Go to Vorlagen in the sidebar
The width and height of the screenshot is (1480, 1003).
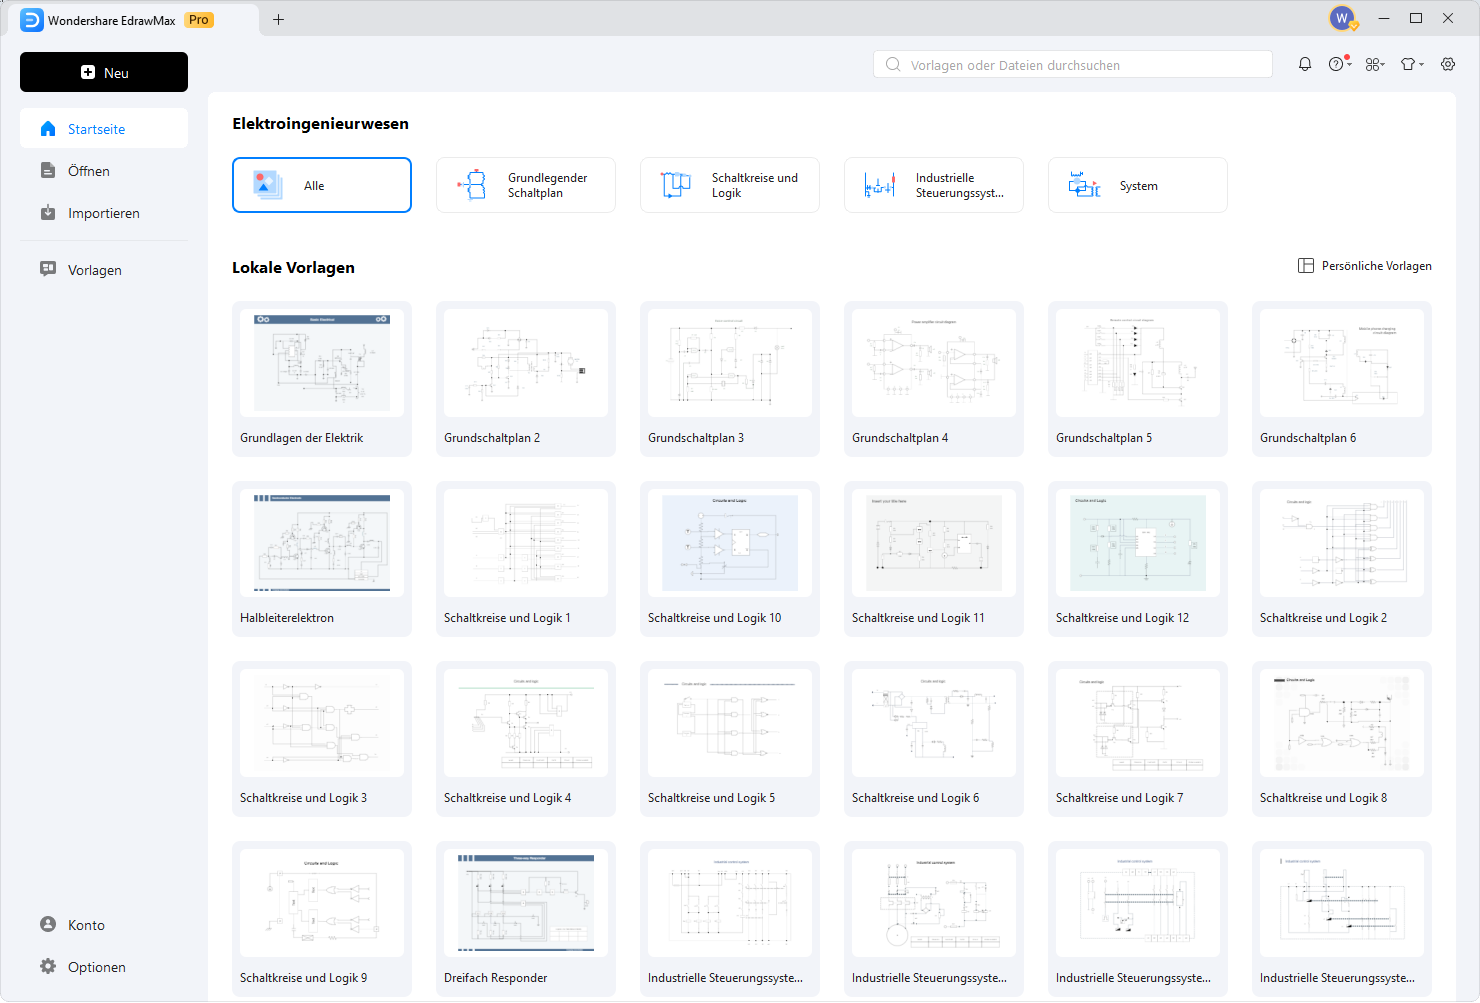104,270
